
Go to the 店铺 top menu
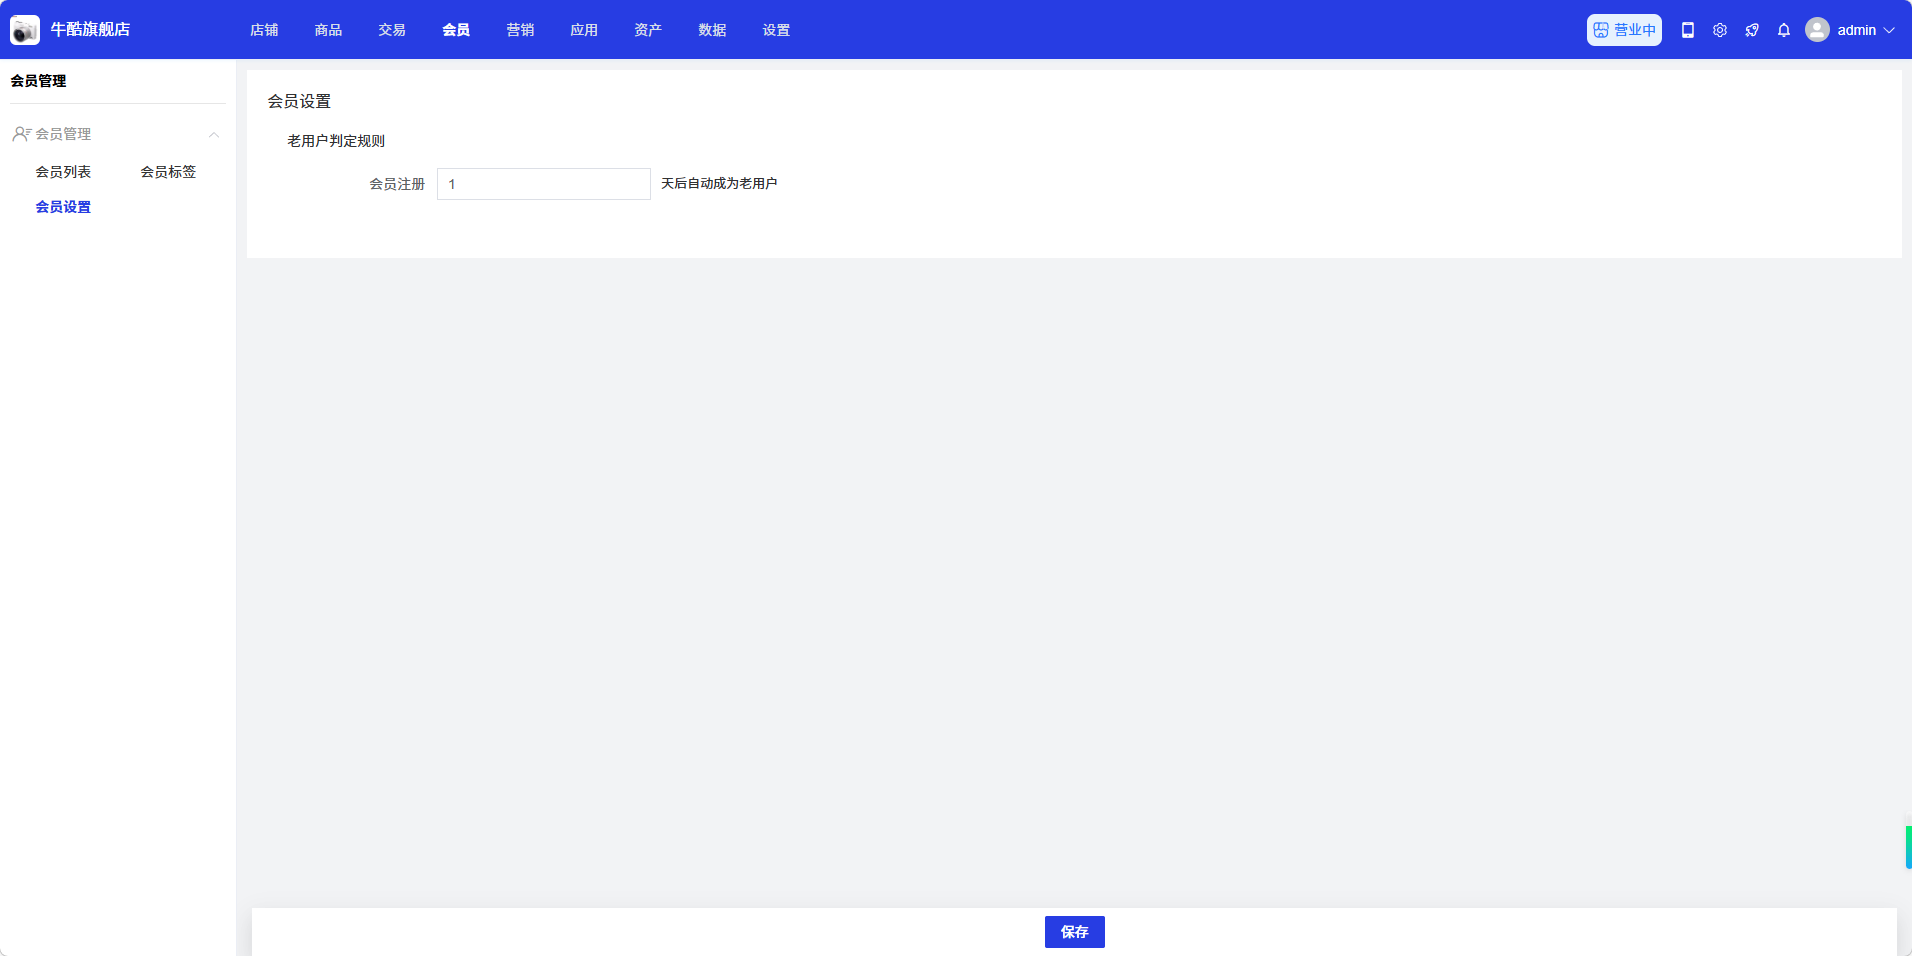tap(264, 30)
